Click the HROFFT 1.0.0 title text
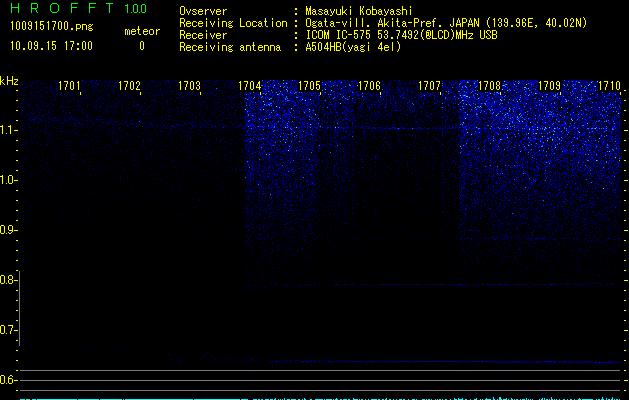The width and height of the screenshot is (629, 400). coord(78,8)
